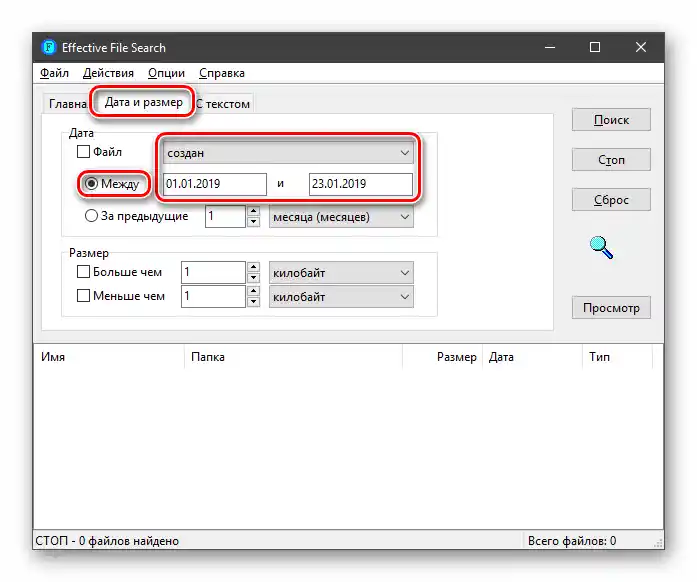697x582 pixels.
Task: Increase the За предыдущие period value
Action: (x=253, y=211)
